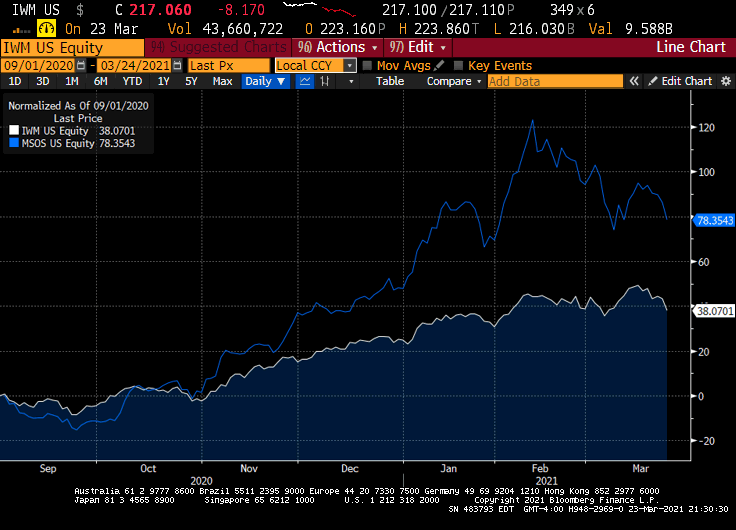Viewport: 736px width, 530px height.
Task: Switch to Table view
Action: click(x=390, y=81)
